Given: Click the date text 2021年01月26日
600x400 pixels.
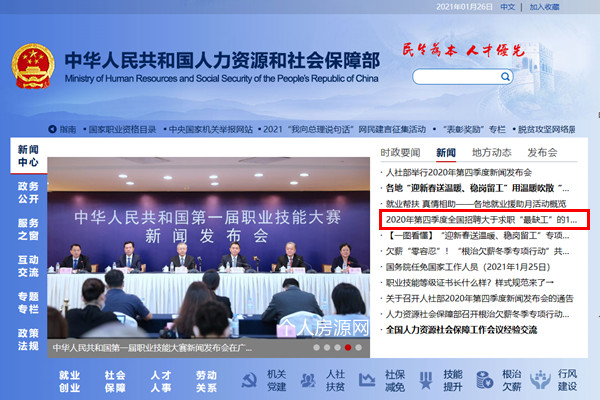Looking at the screenshot, I should click(465, 7).
